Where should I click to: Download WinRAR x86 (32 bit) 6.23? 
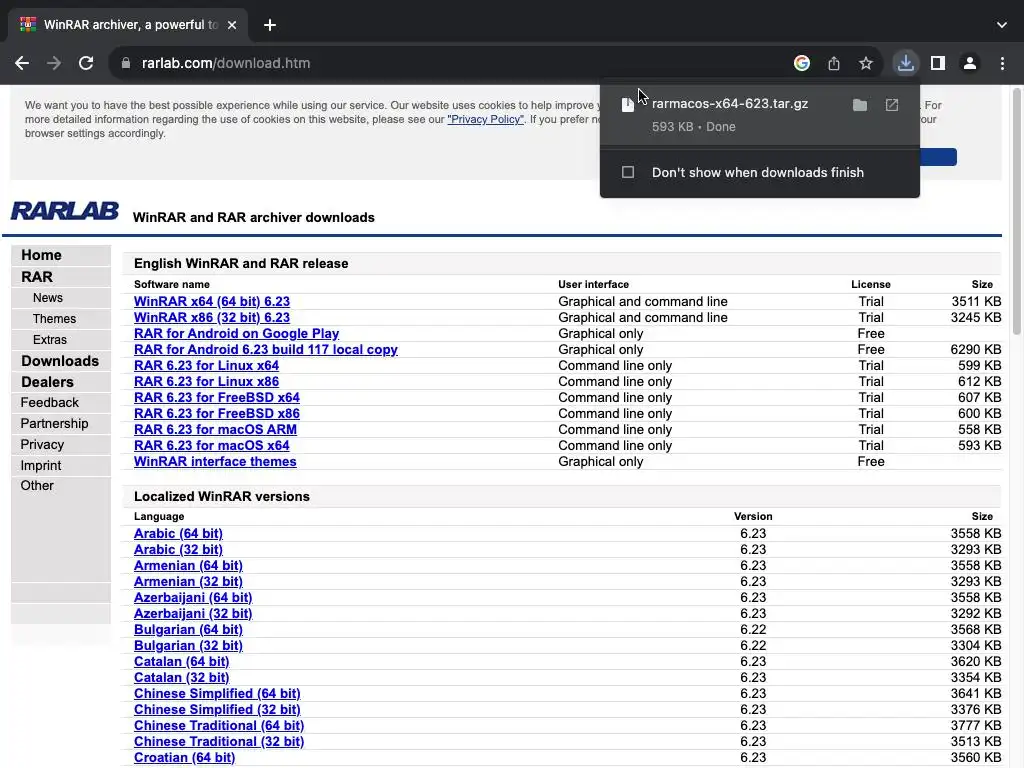(212, 317)
